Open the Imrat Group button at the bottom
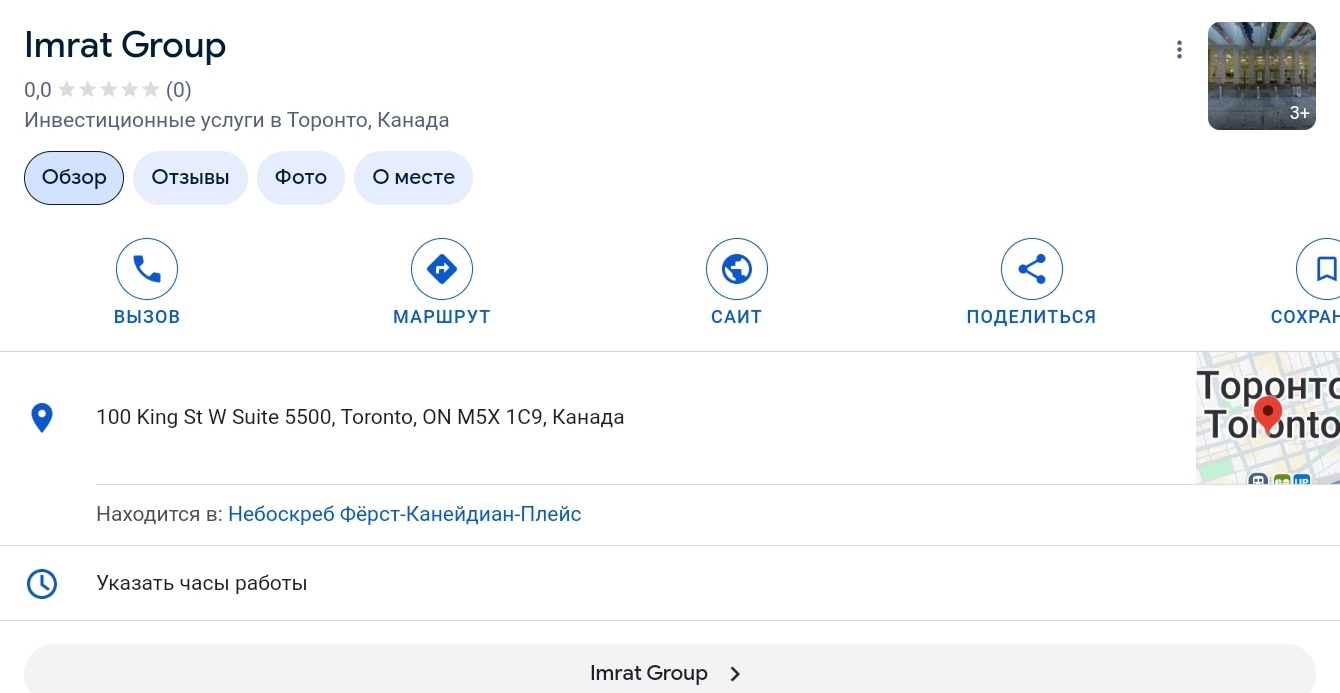This screenshot has height=693, width=1340. click(669, 669)
